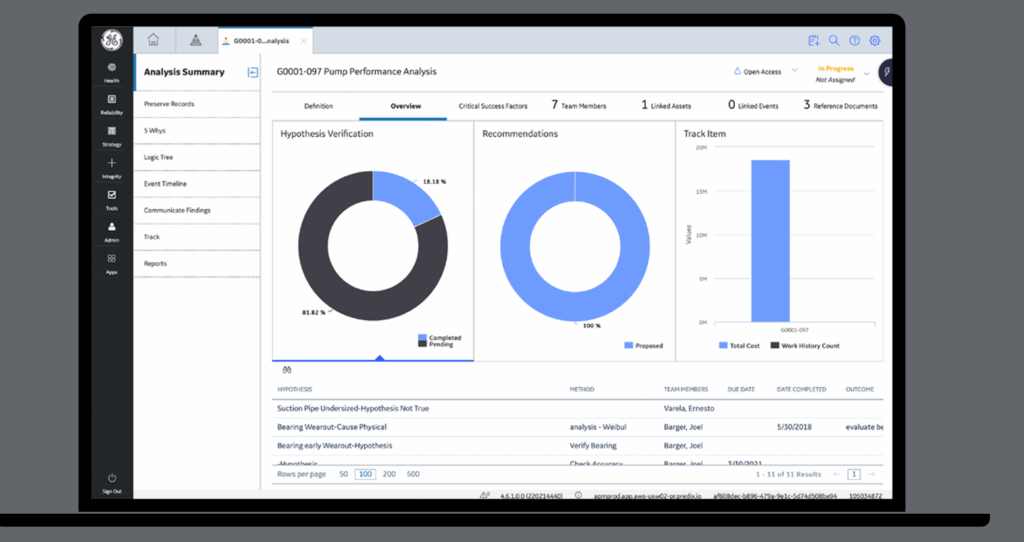This screenshot has width=1024, height=542.
Task: Switch to Critical Success Factors tab
Action: [492, 105]
